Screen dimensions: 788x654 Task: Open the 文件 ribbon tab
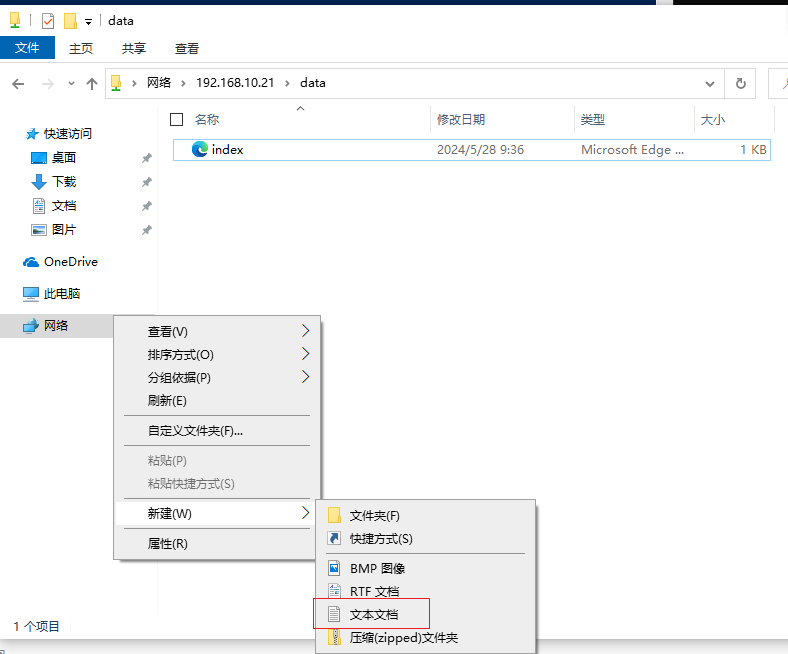(x=27, y=48)
